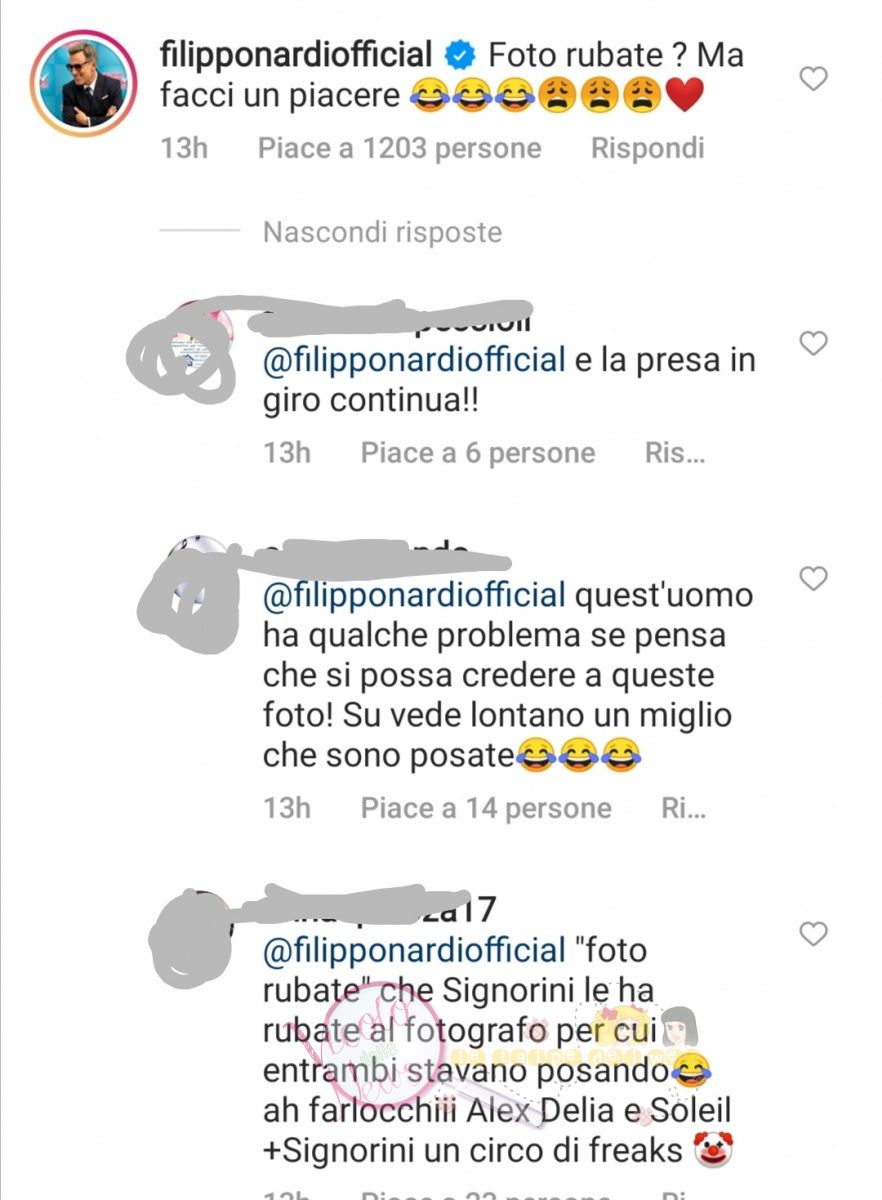882x1200 pixels.
Task: Like the 'quest'uomo ha qualche problema' reply
Action: [x=814, y=578]
